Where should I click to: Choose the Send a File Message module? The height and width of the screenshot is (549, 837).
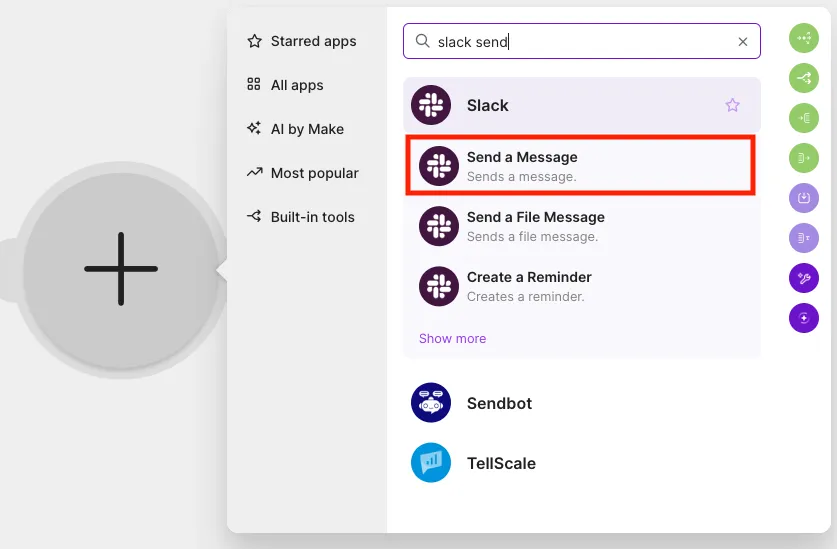pyautogui.click(x=581, y=226)
